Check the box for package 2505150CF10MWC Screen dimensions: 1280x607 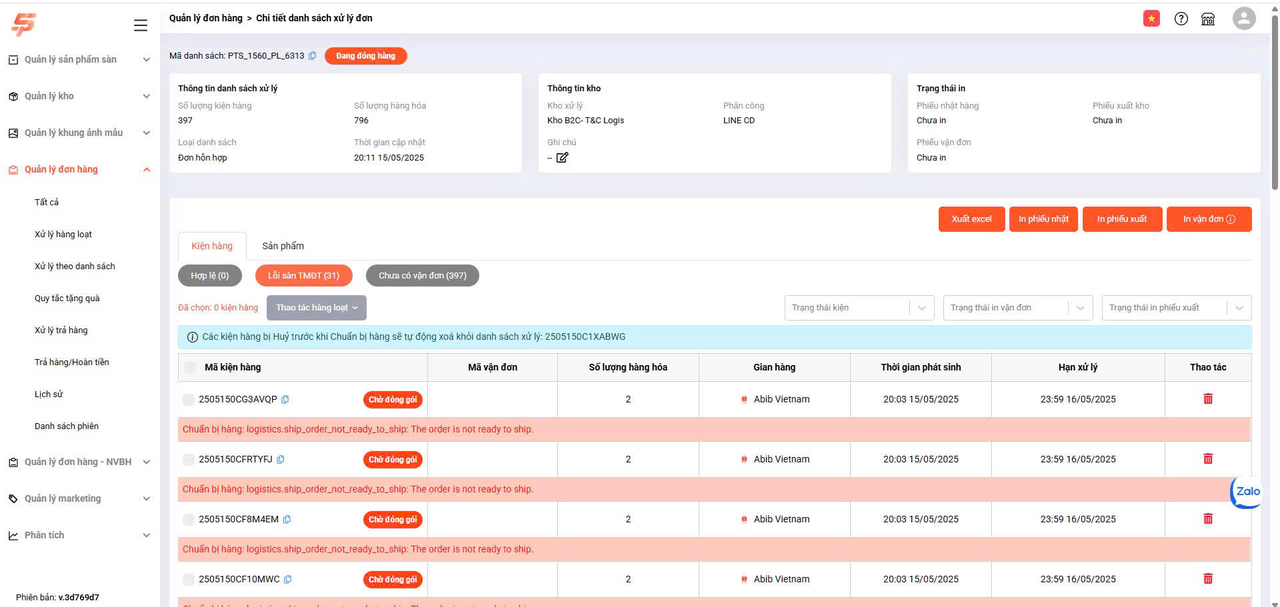pos(188,580)
